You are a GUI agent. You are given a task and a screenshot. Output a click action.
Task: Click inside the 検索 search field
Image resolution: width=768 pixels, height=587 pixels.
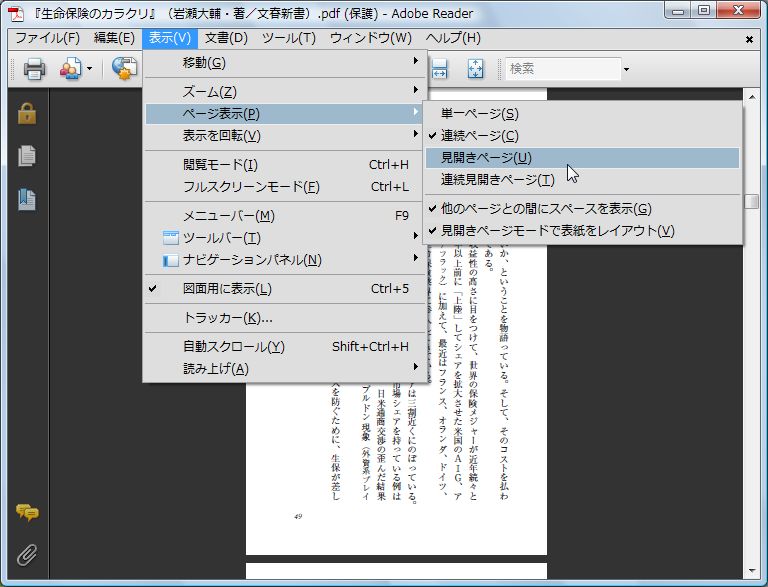(x=563, y=69)
